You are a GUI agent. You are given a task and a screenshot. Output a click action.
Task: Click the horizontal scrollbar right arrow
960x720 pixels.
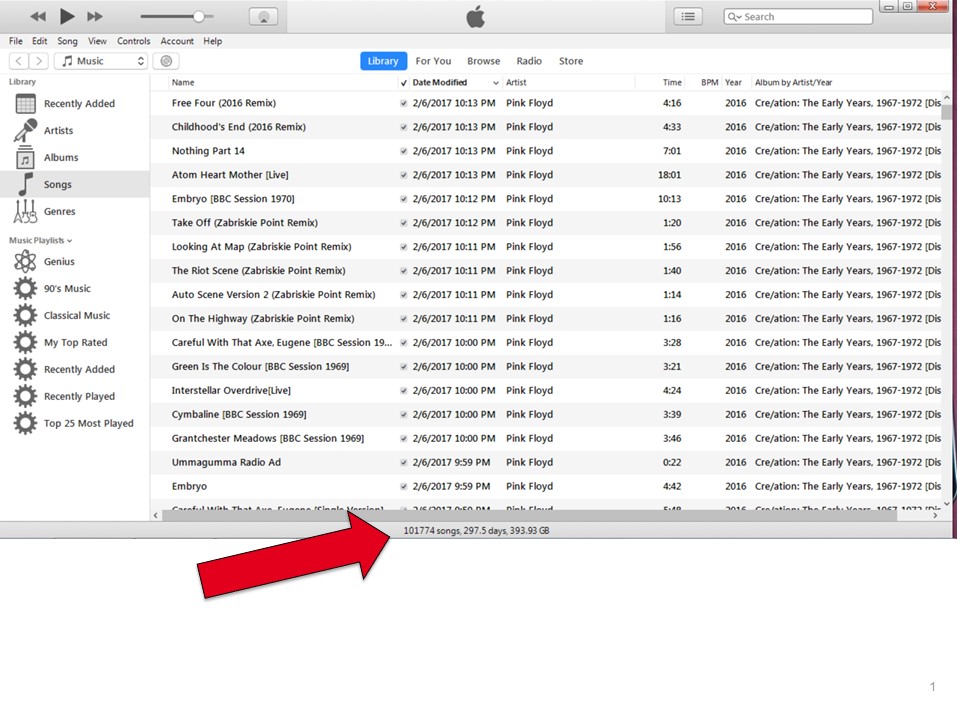click(x=935, y=516)
